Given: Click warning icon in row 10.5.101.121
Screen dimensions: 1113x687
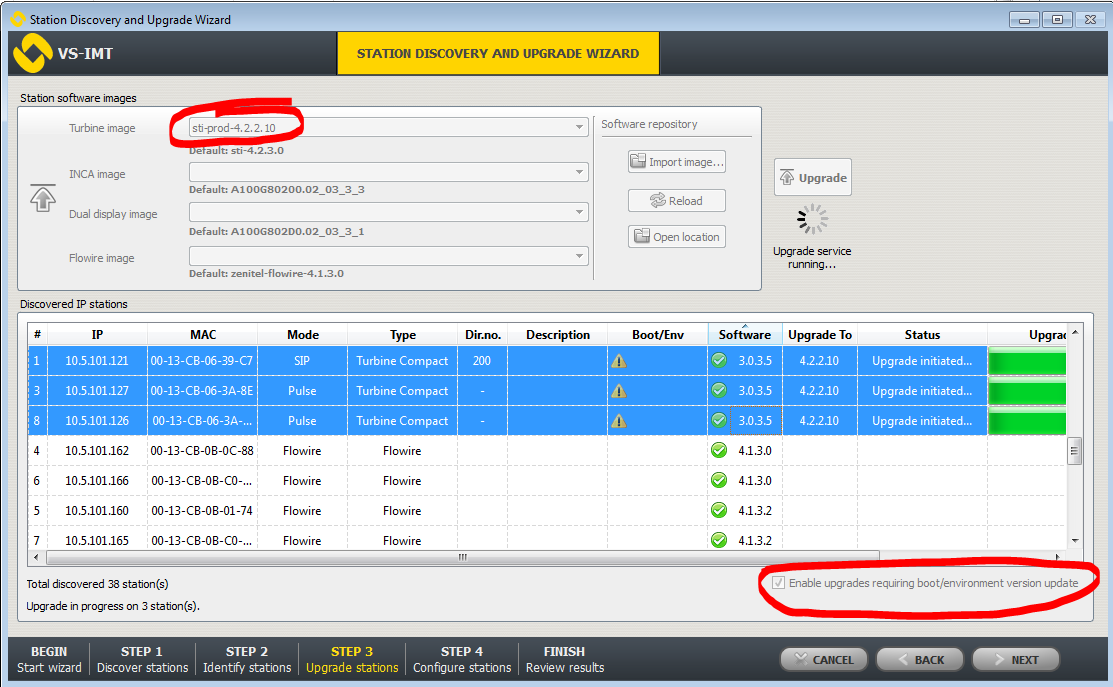Looking at the screenshot, I should 619,361.
